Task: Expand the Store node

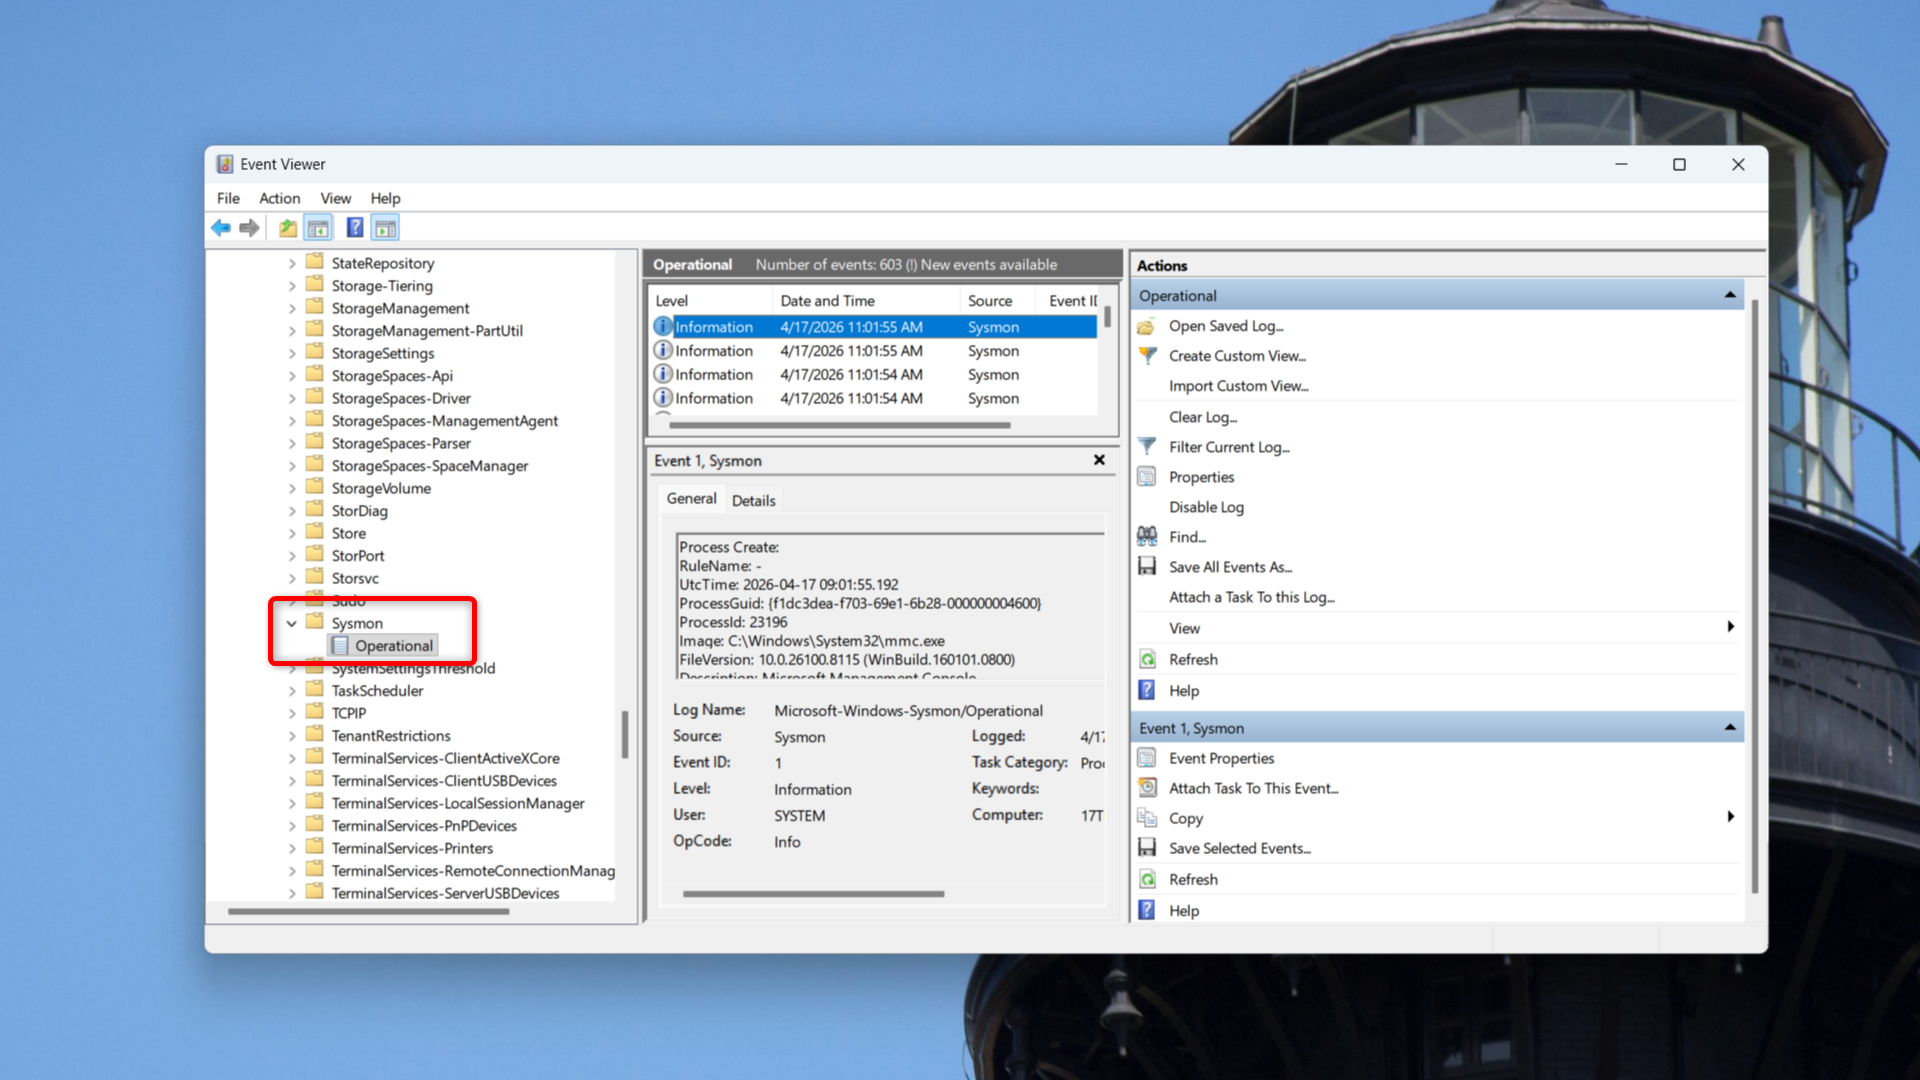Action: [292, 534]
